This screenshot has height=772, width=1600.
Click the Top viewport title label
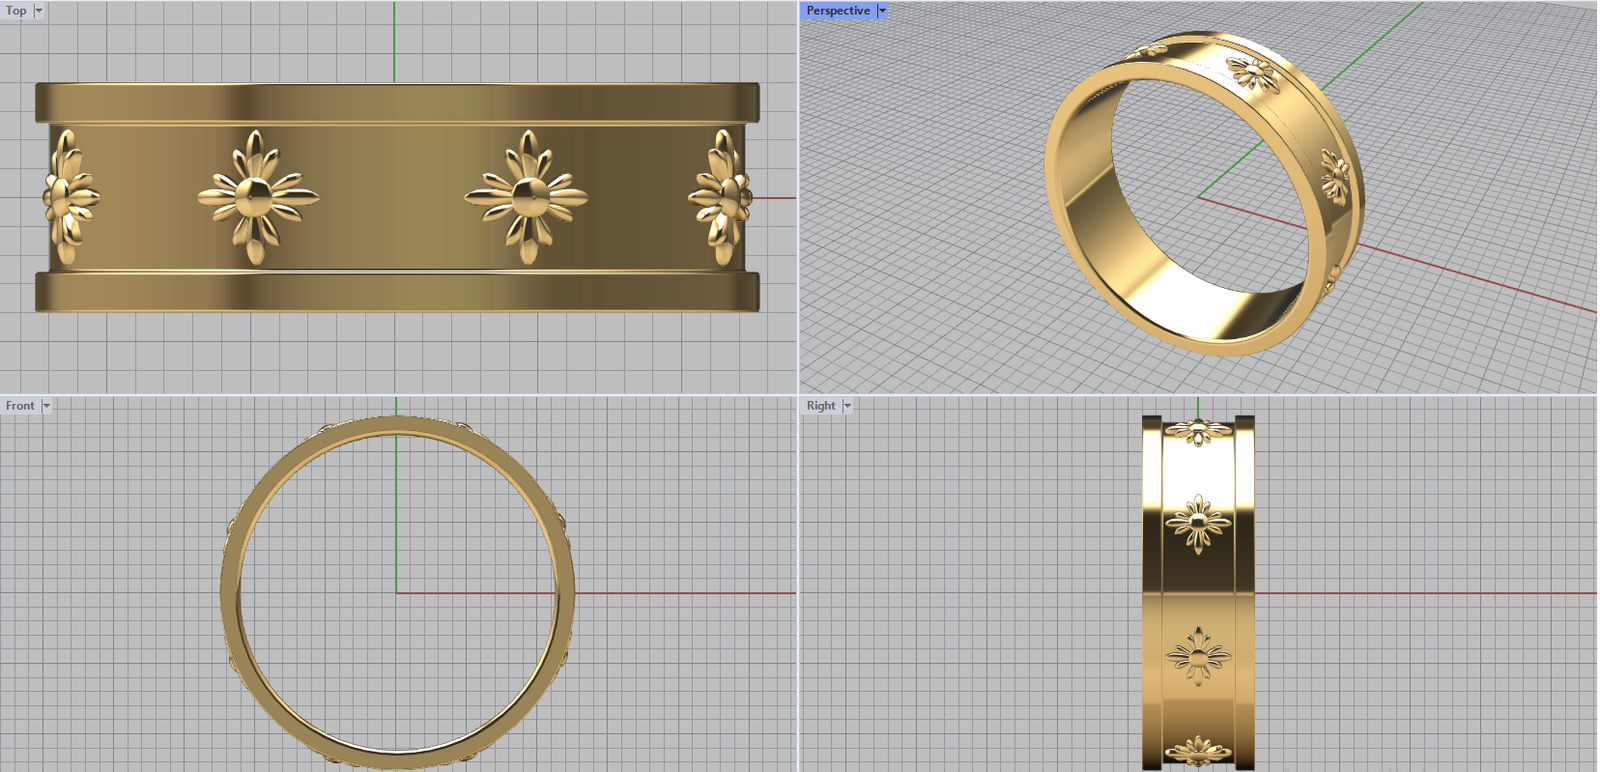pos(16,10)
